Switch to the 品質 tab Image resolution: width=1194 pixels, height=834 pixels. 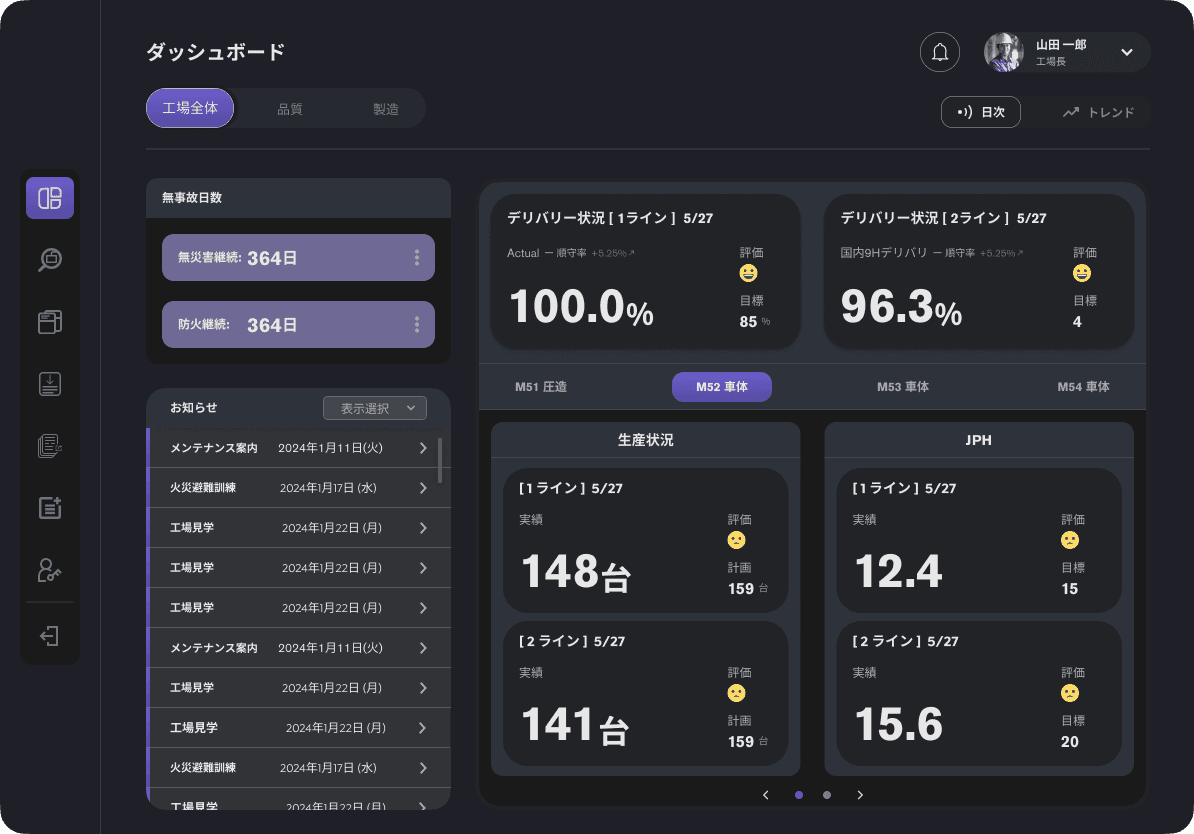(290, 108)
